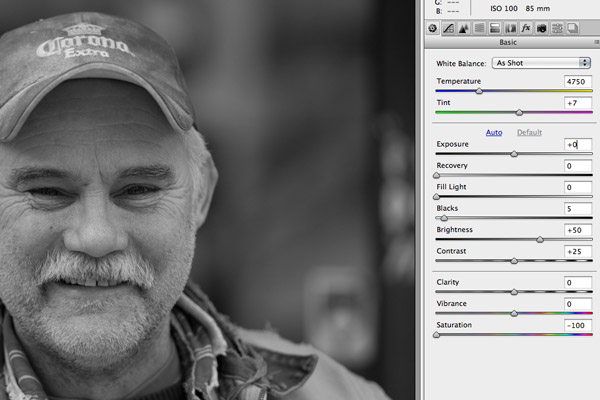
Task: Click the Exposure label
Action: (x=452, y=144)
